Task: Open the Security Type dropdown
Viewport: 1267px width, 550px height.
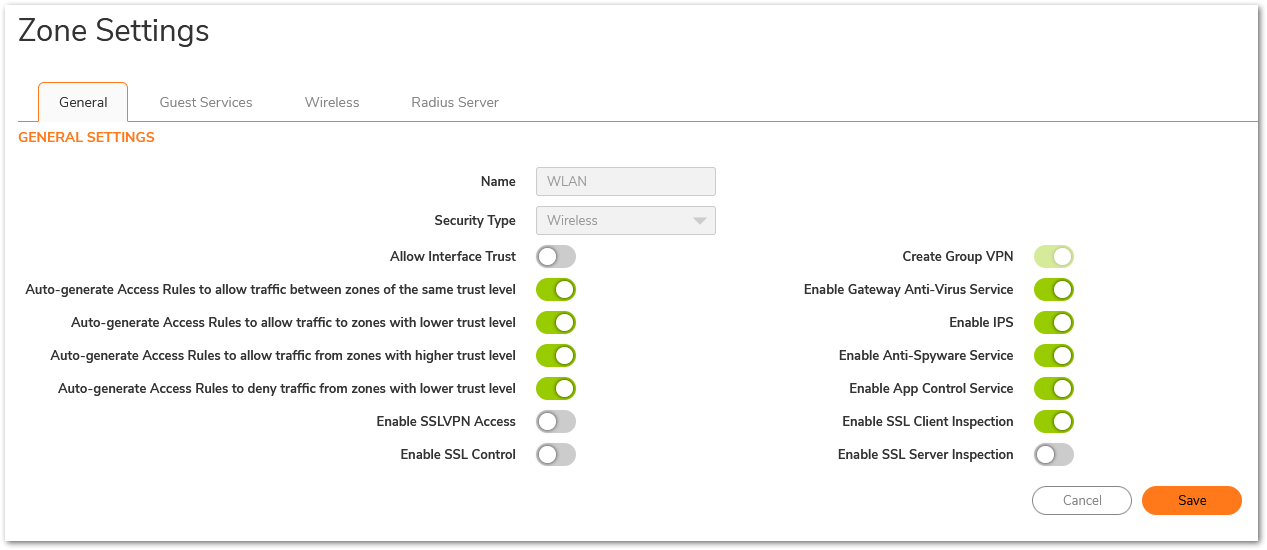Action: click(x=625, y=221)
